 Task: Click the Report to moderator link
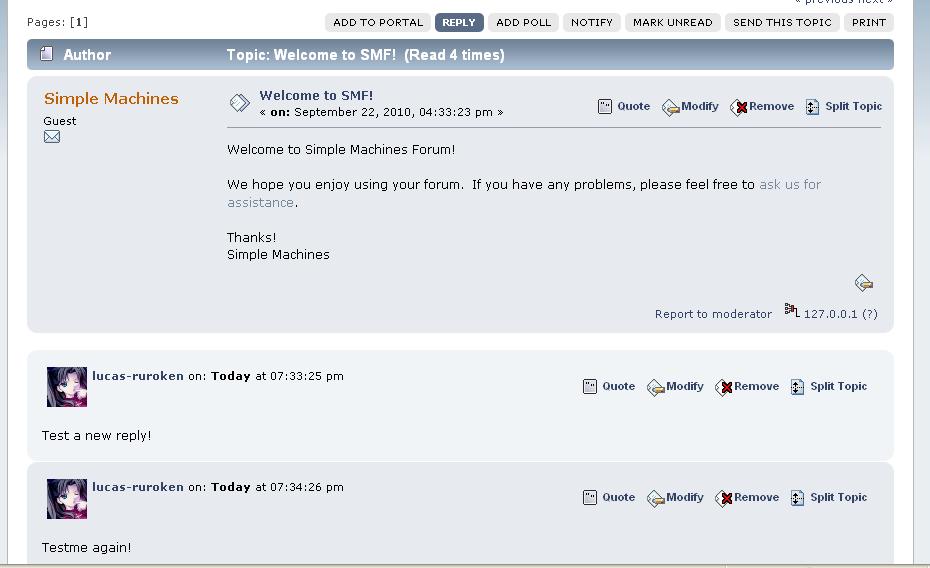(x=713, y=314)
